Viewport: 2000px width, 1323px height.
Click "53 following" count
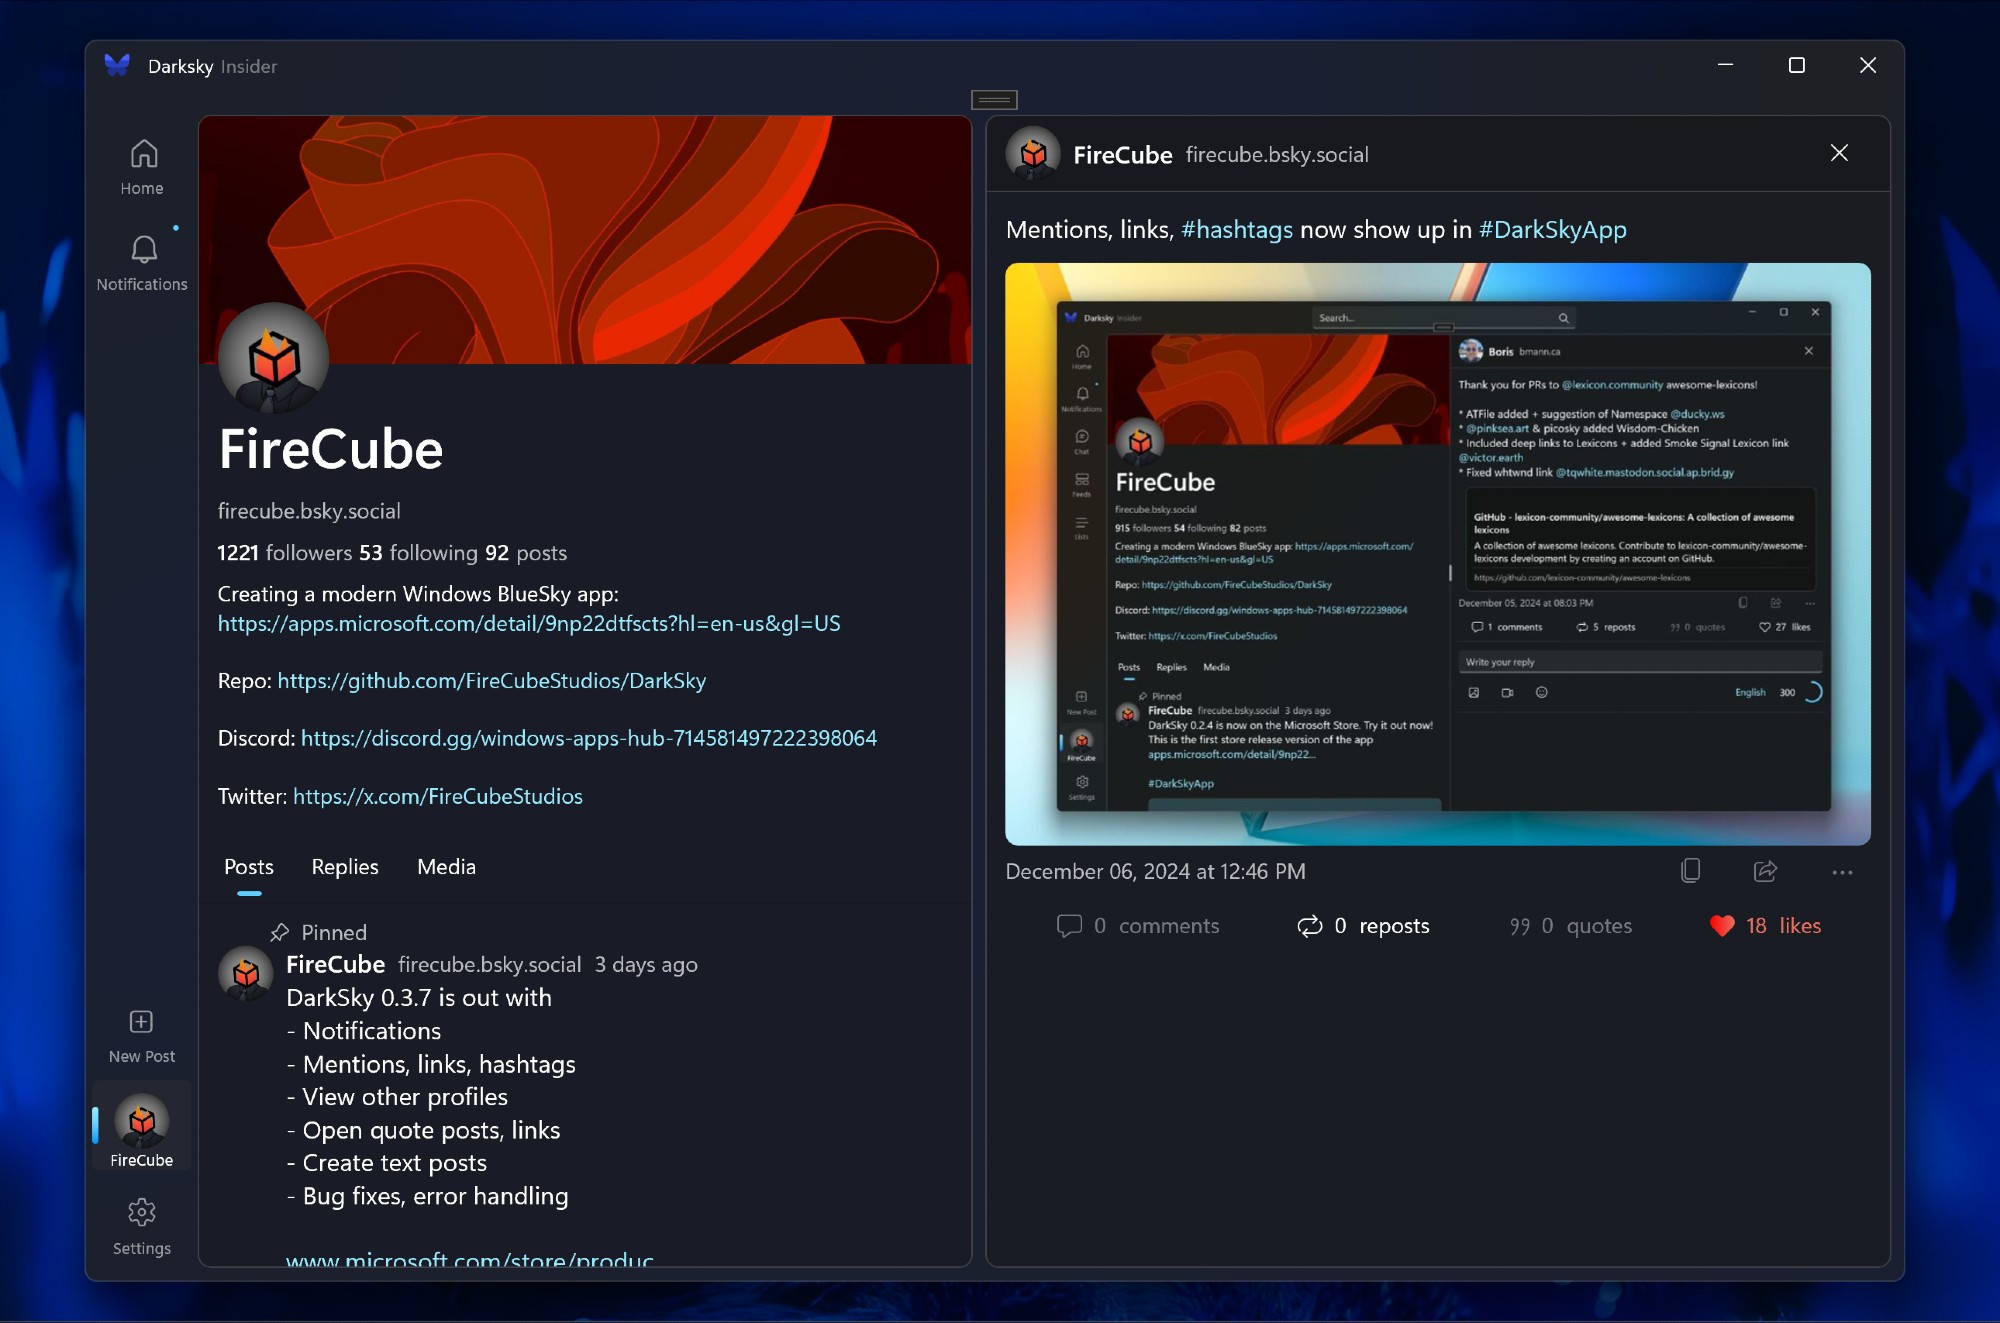[x=418, y=553]
